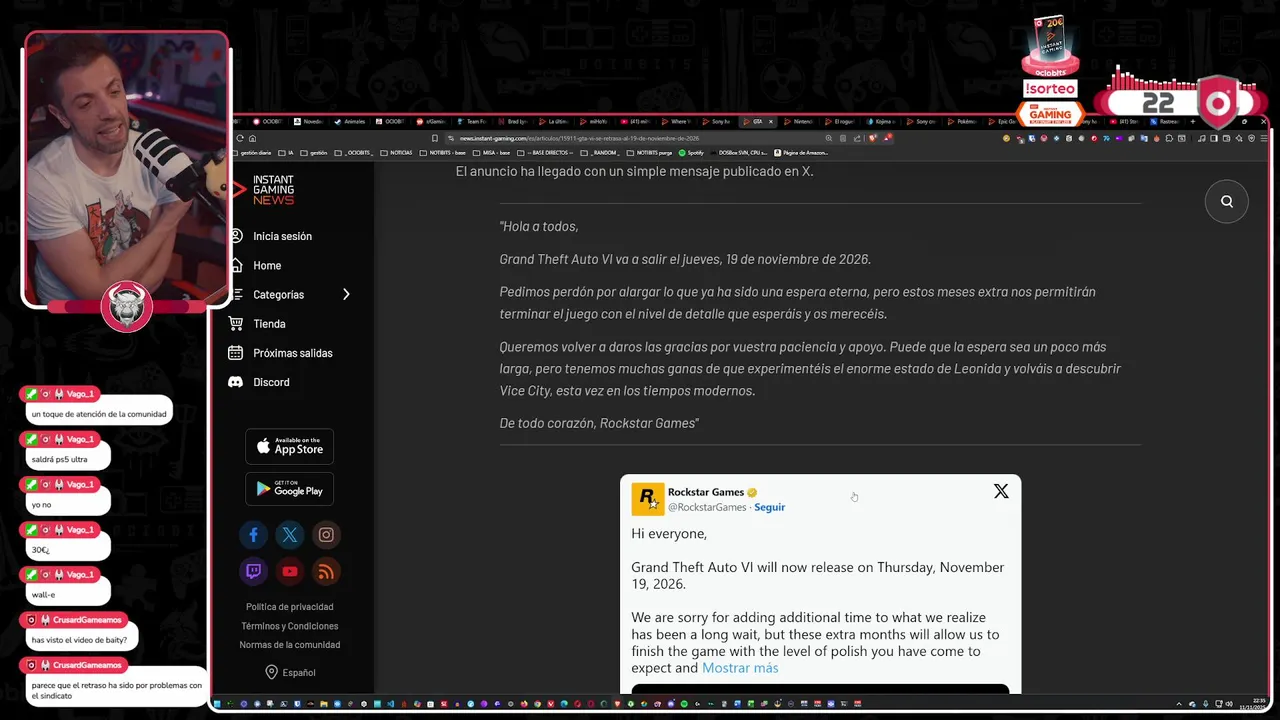Go to Home in sidebar
This screenshot has height=720, width=1280.
tap(267, 265)
